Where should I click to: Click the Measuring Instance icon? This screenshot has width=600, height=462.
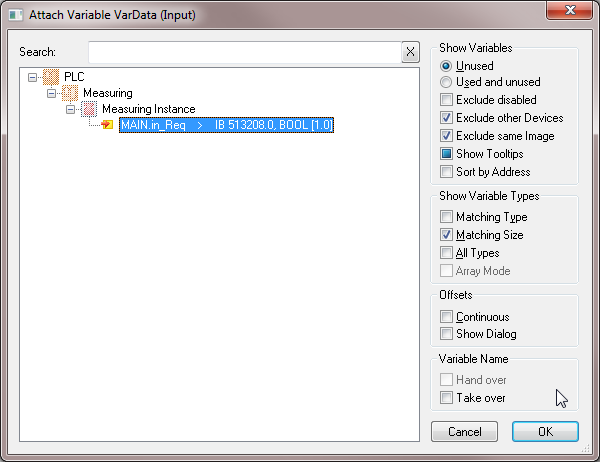(89, 109)
